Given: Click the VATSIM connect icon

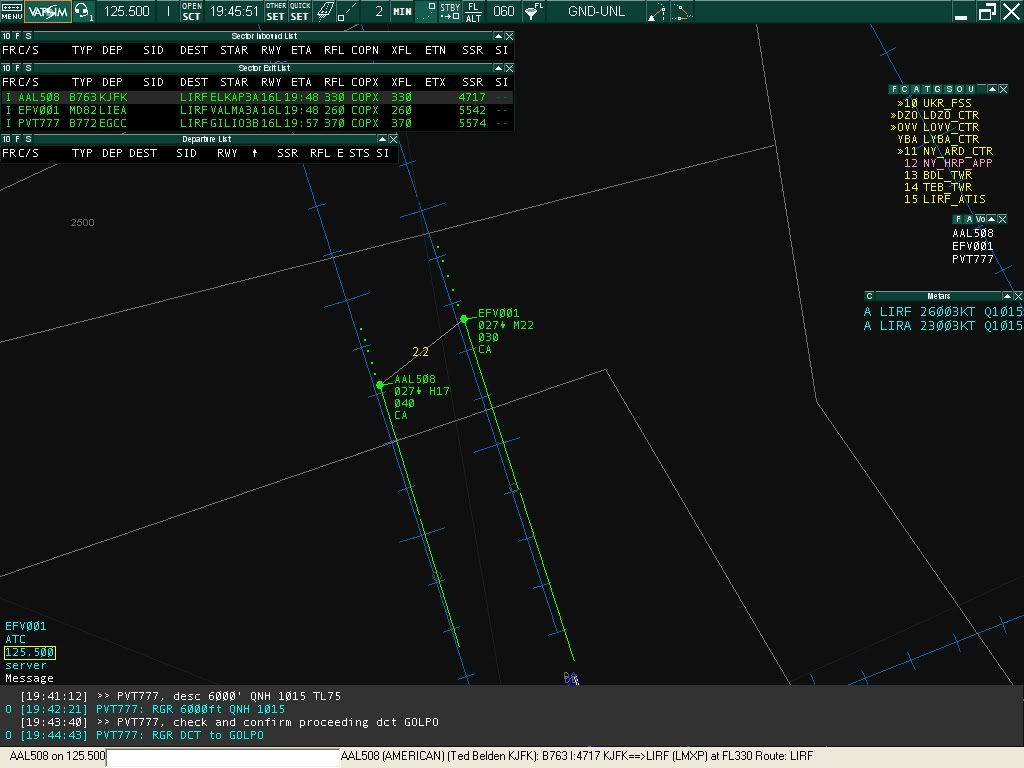Looking at the screenshot, I should (x=48, y=11).
